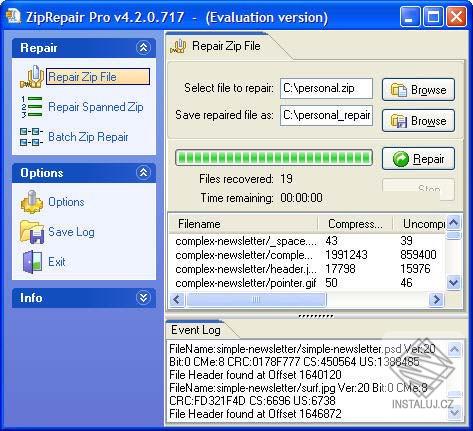
Task: Choose Exit in the Options panel
Action: 57,262
